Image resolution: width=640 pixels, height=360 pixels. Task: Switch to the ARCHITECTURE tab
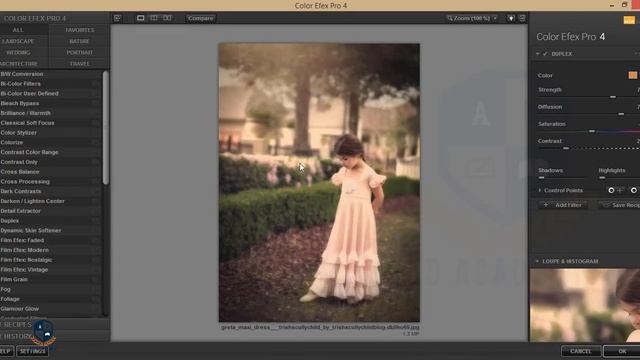tap(19, 64)
